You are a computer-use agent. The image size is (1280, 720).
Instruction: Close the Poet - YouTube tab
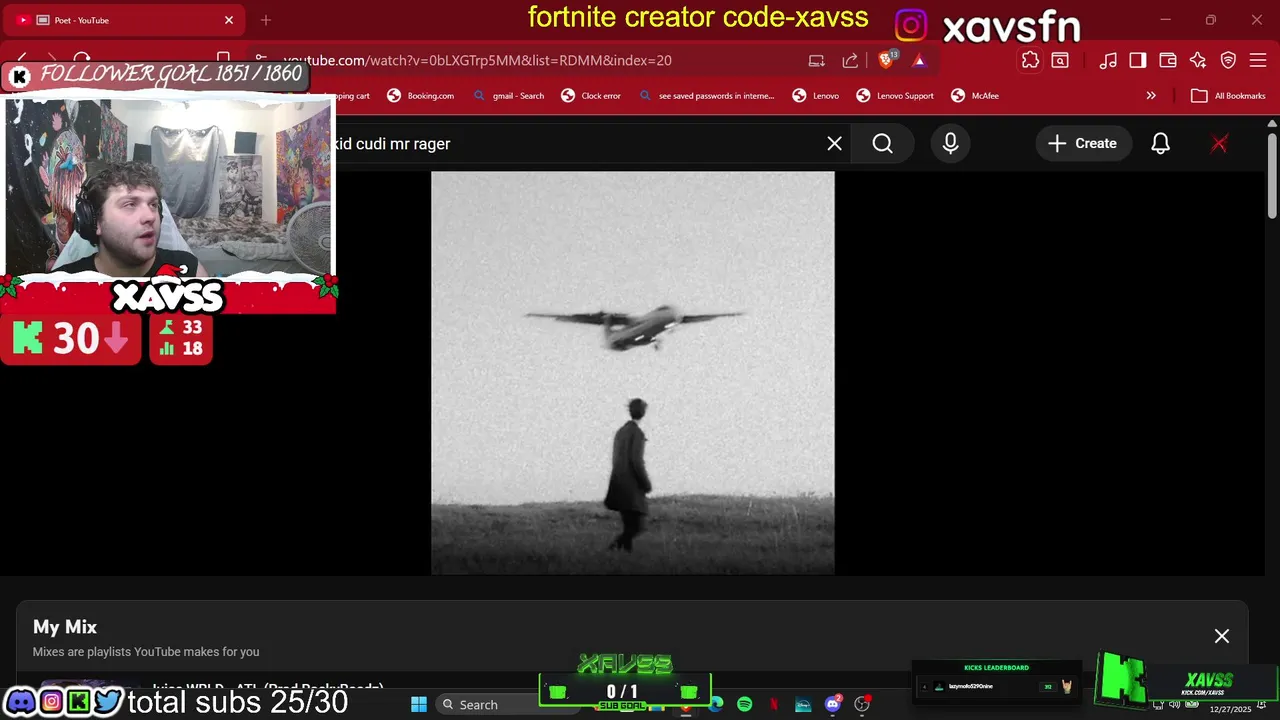(x=229, y=20)
